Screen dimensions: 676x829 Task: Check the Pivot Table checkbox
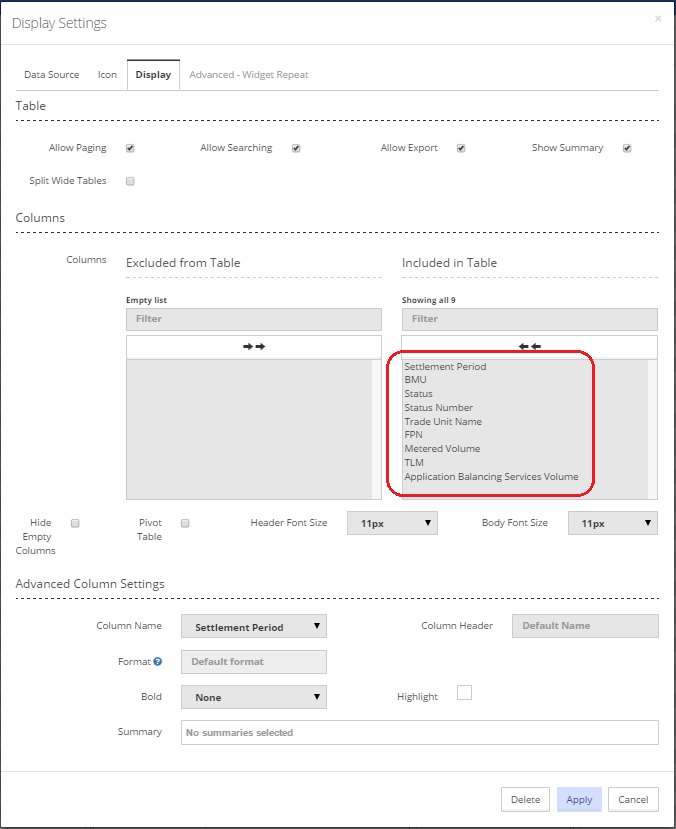pyautogui.click(x=185, y=523)
